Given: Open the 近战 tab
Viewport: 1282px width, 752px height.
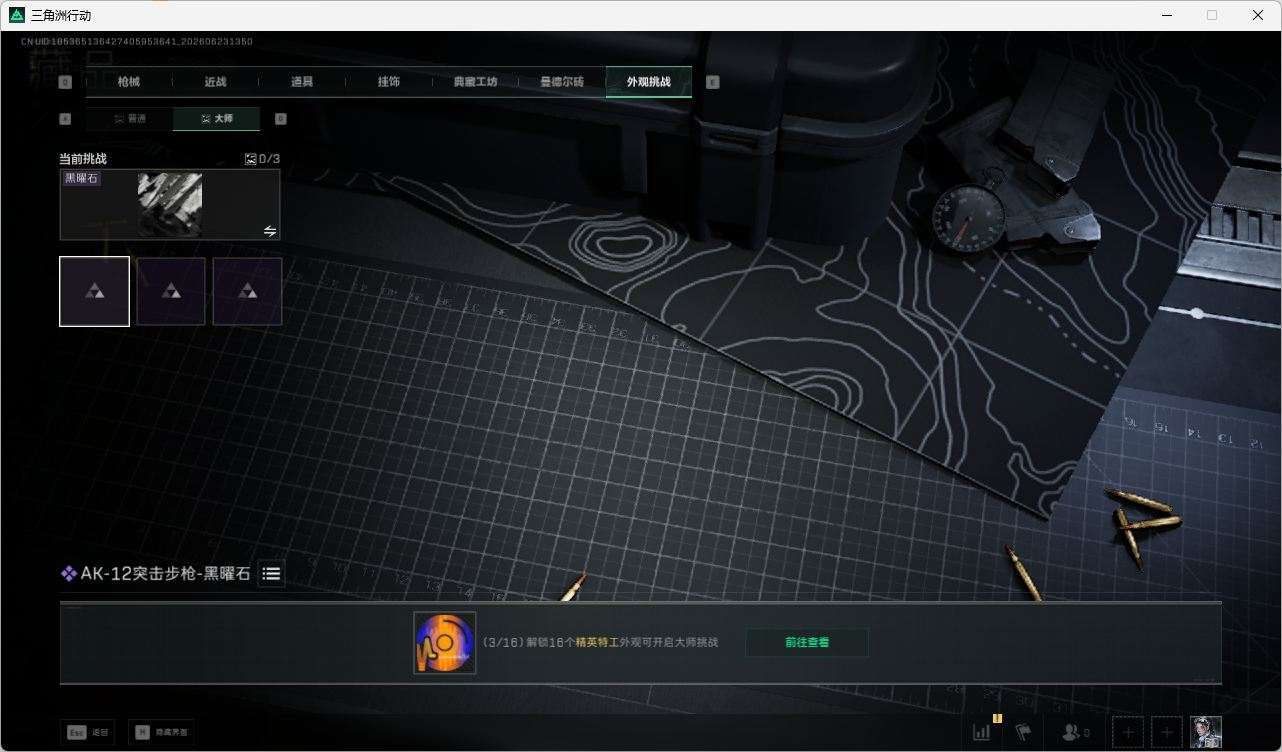Looking at the screenshot, I should [x=215, y=82].
